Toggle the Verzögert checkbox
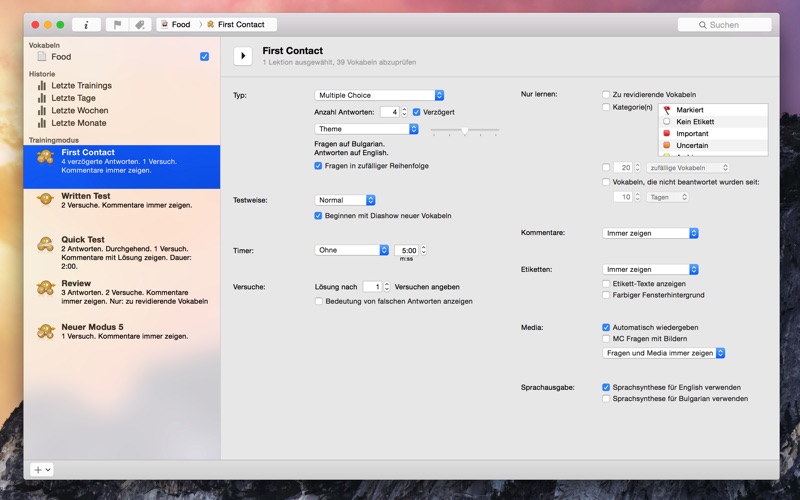This screenshot has width=800, height=500. (x=416, y=112)
